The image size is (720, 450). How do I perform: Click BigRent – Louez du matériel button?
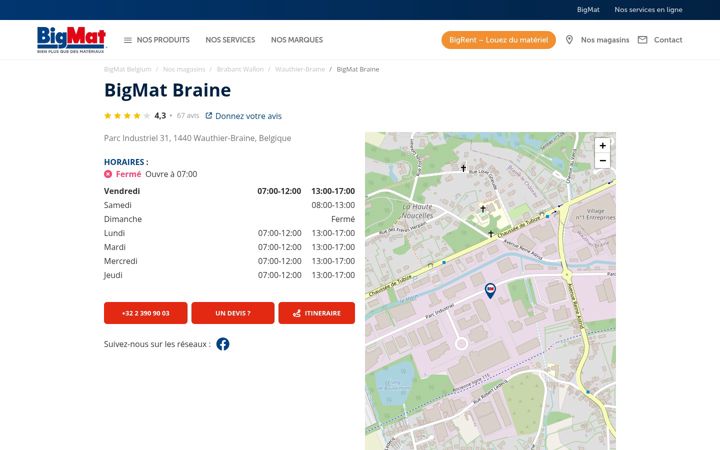(499, 40)
